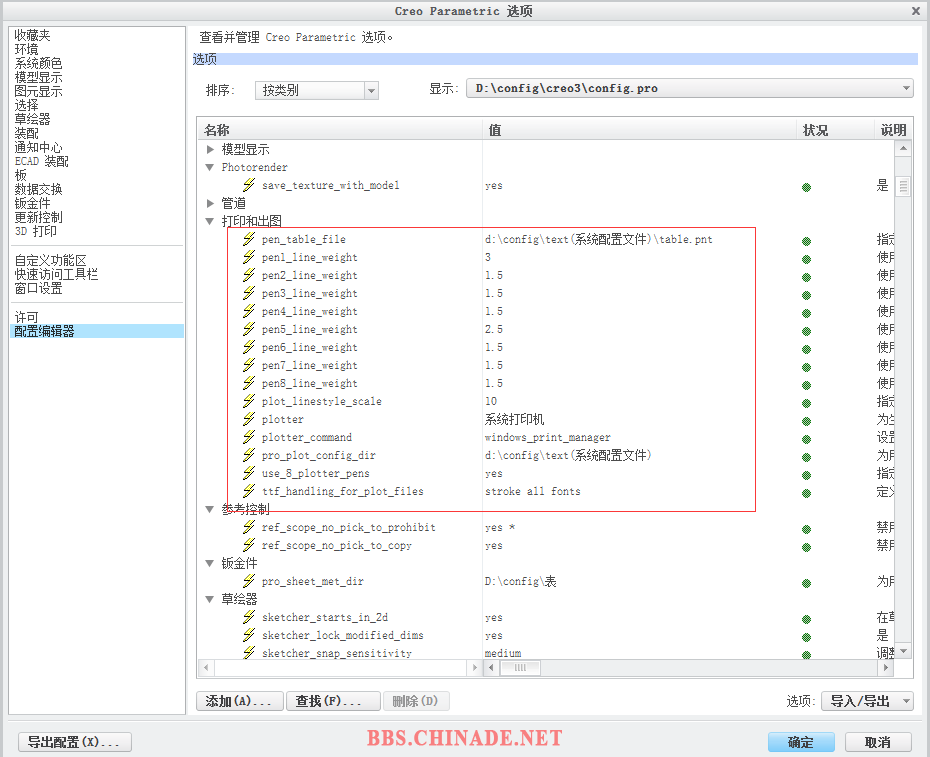Click the 添加(A)... button
Image resolution: width=930 pixels, height=757 pixels.
point(240,701)
